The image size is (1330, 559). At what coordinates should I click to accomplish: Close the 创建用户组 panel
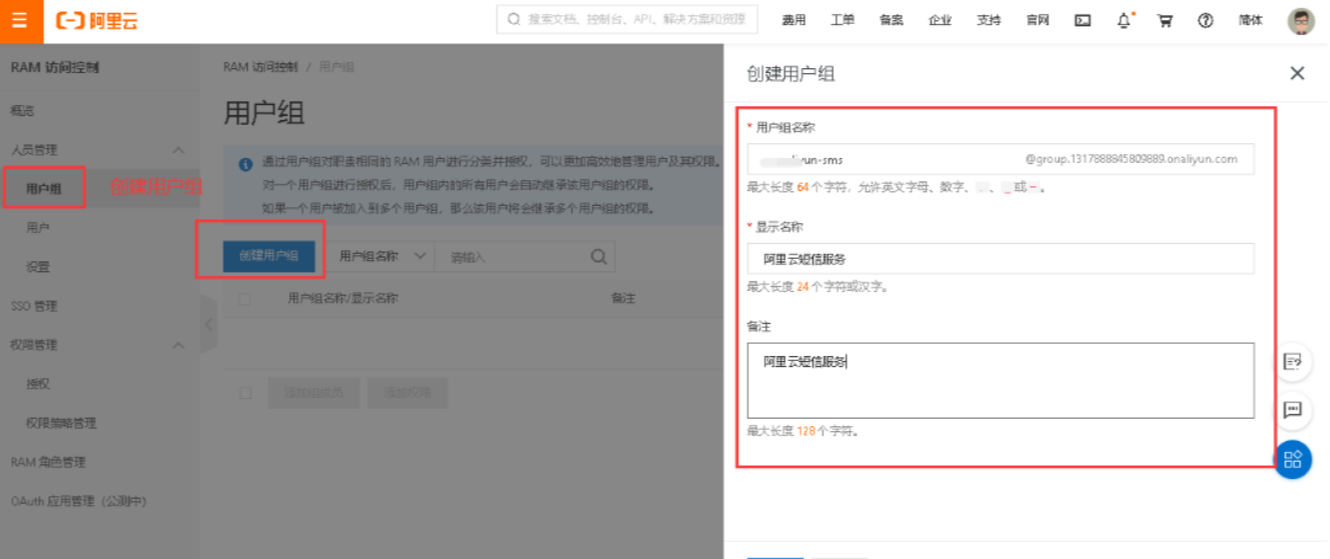(1297, 73)
